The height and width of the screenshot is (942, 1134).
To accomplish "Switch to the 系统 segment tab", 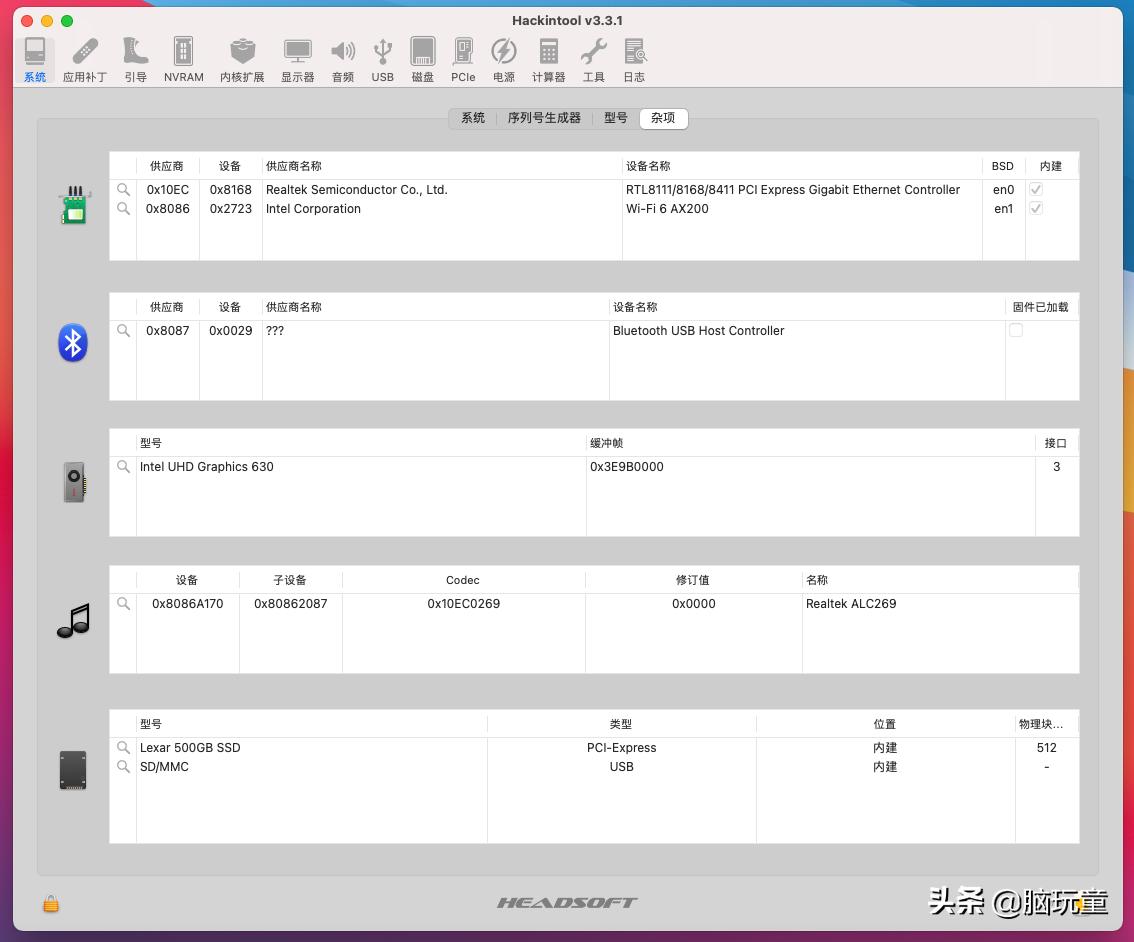I will coord(473,118).
